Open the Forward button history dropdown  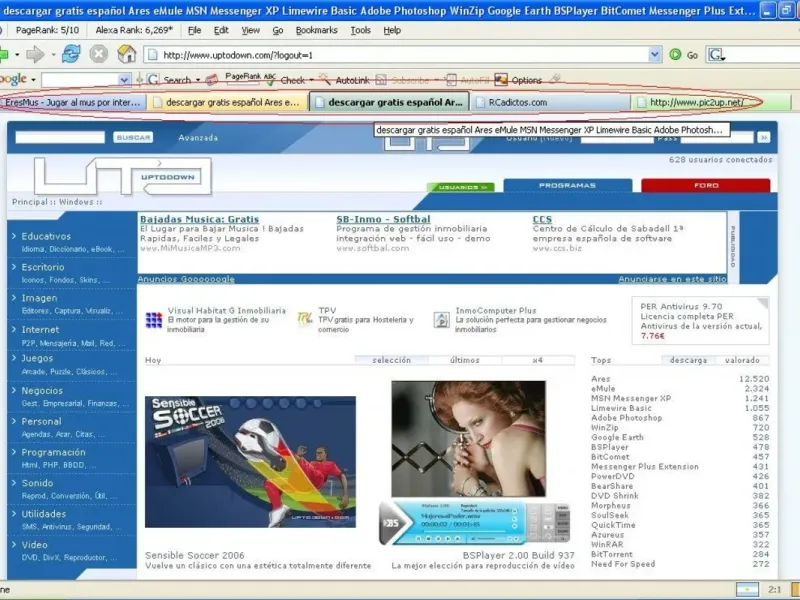pos(53,55)
